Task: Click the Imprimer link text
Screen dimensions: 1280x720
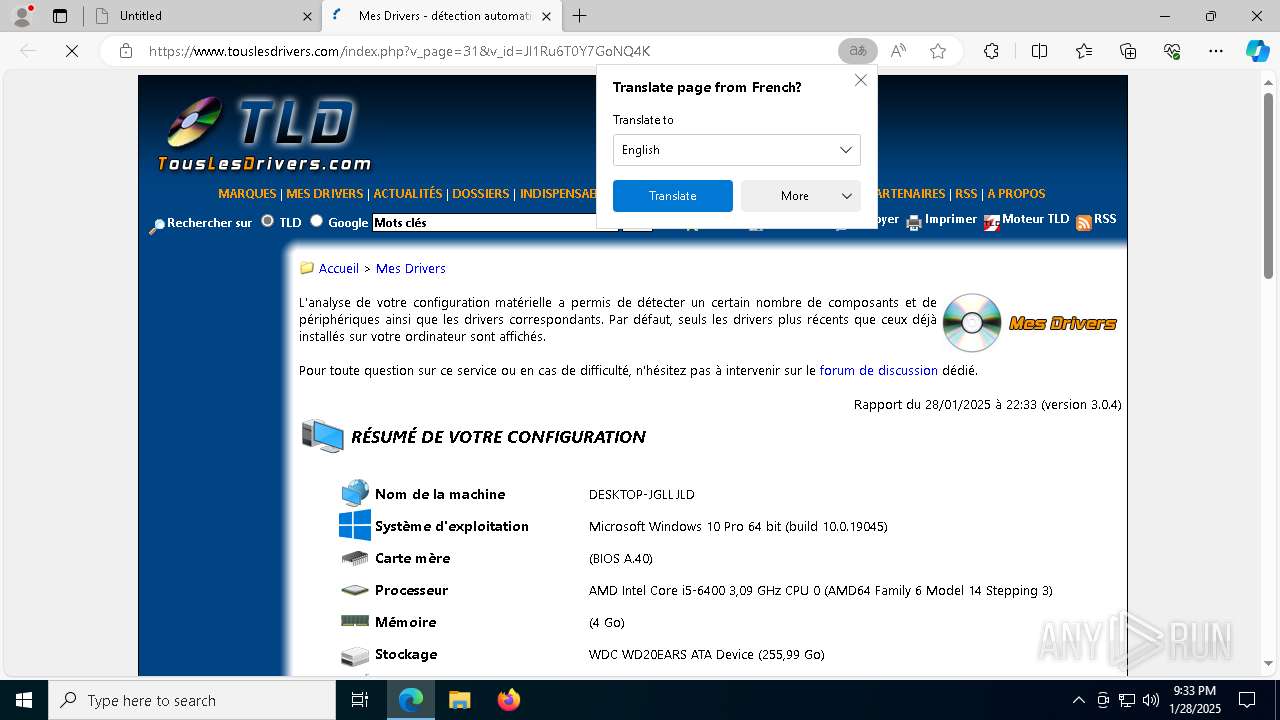Action: pos(951,219)
